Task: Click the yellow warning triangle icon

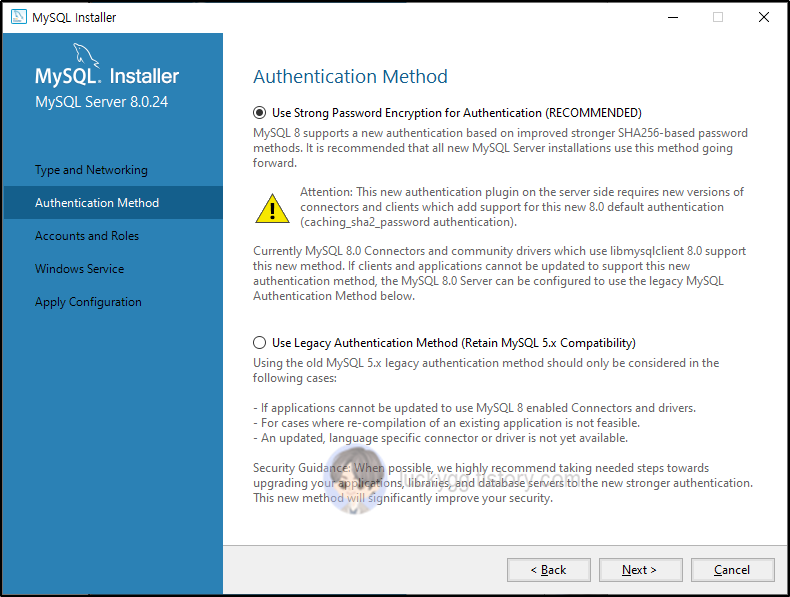Action: coord(272,208)
